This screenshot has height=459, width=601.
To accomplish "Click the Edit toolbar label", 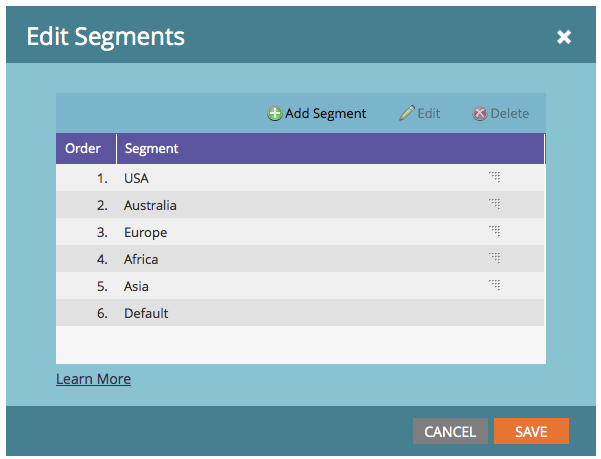I will (x=429, y=113).
